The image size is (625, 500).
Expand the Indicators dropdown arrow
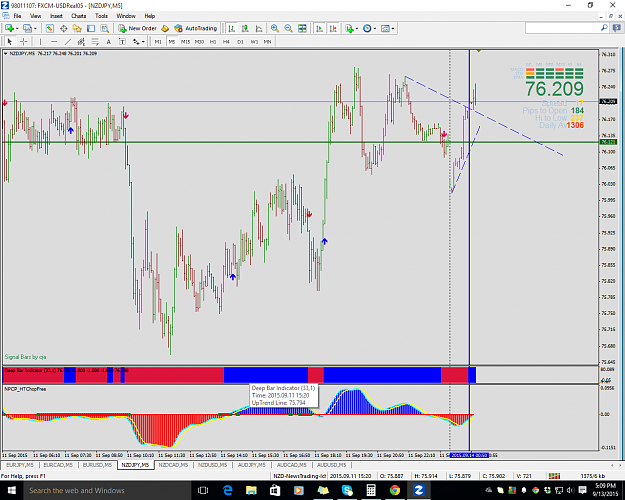coord(356,28)
